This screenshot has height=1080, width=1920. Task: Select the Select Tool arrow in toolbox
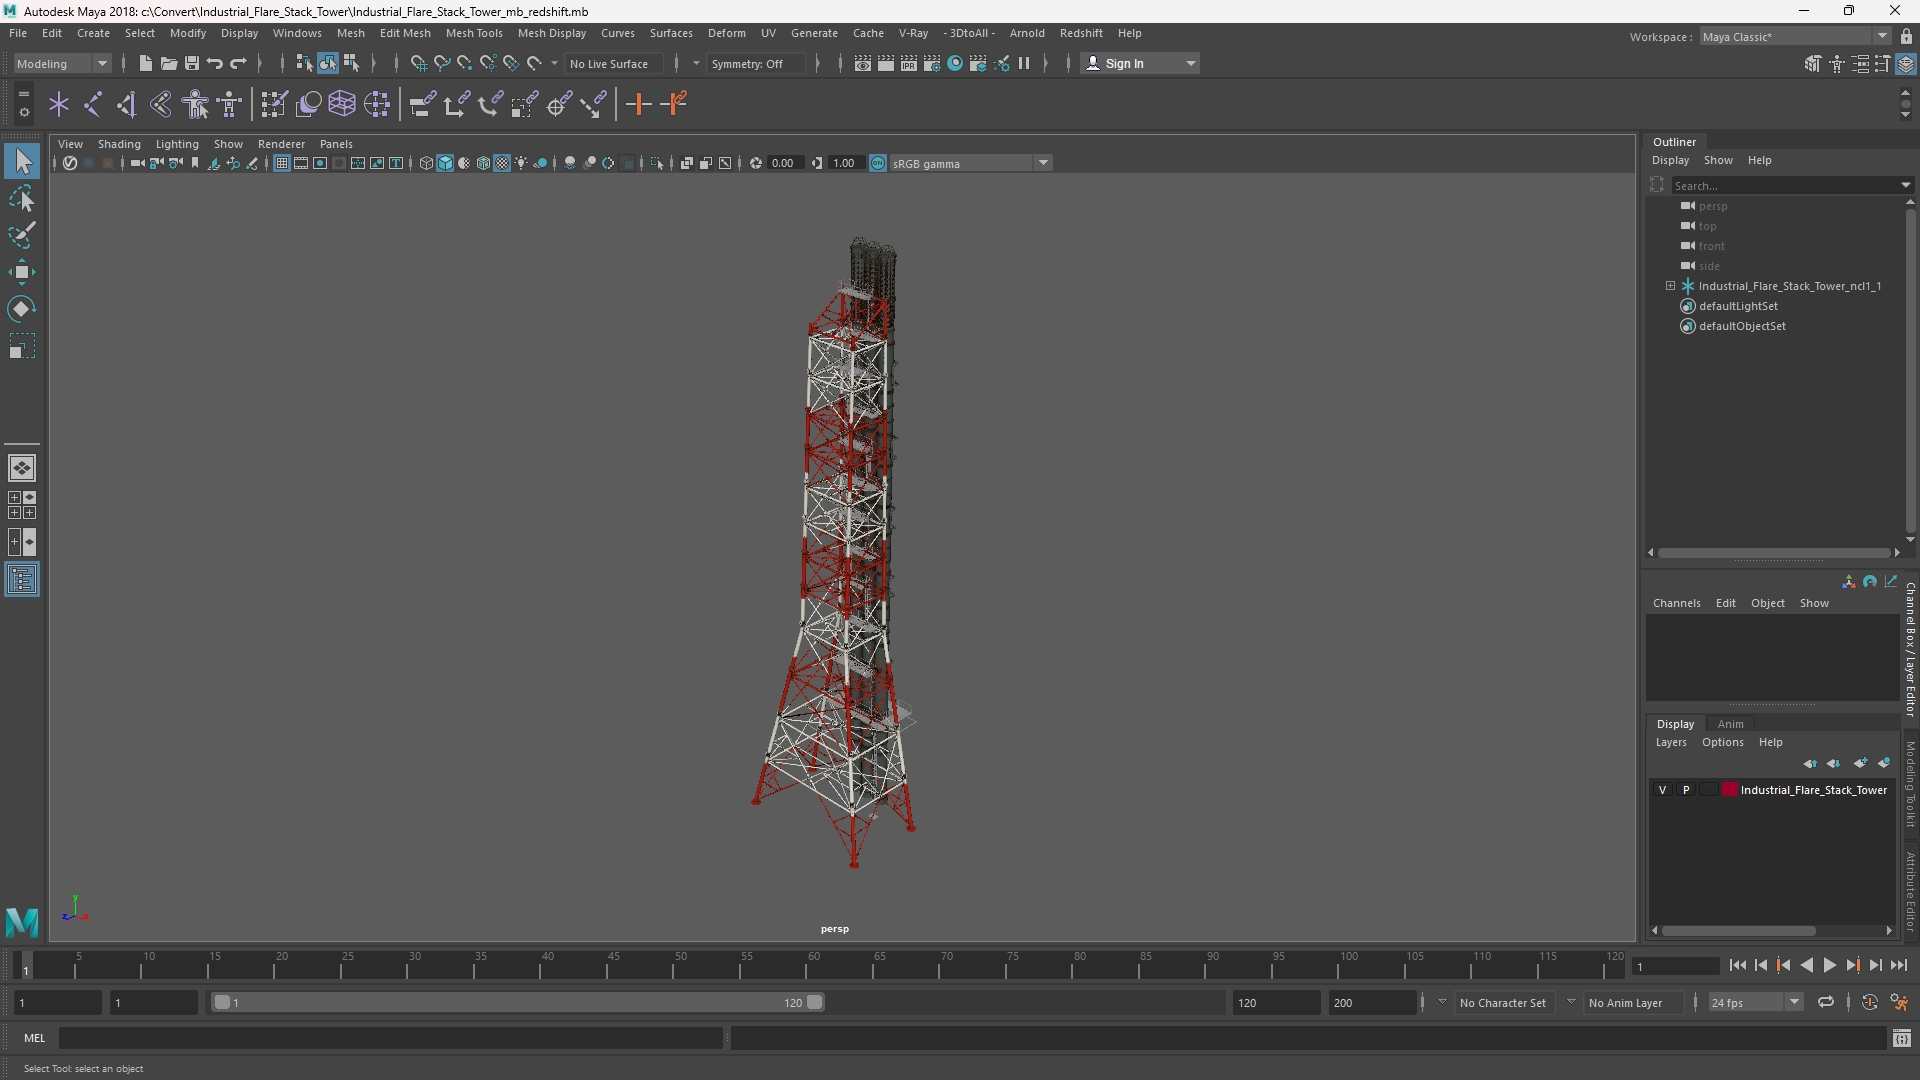[22, 161]
